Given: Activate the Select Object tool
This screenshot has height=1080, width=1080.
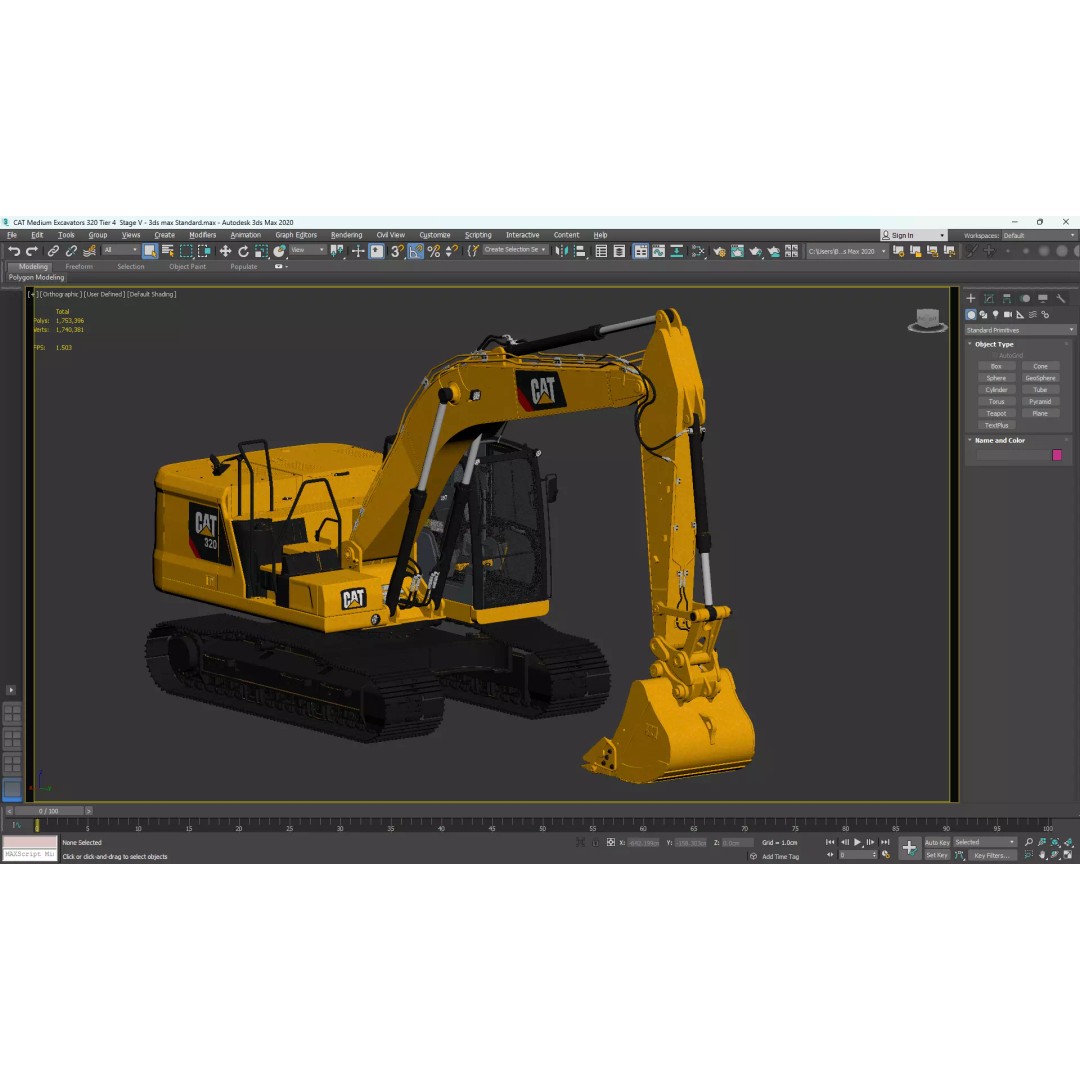Looking at the screenshot, I should [149, 251].
